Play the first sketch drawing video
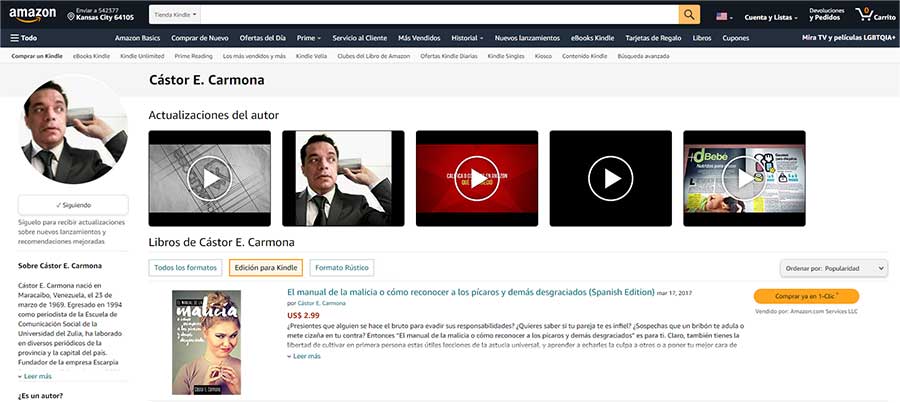The width and height of the screenshot is (900, 403). 210,179
